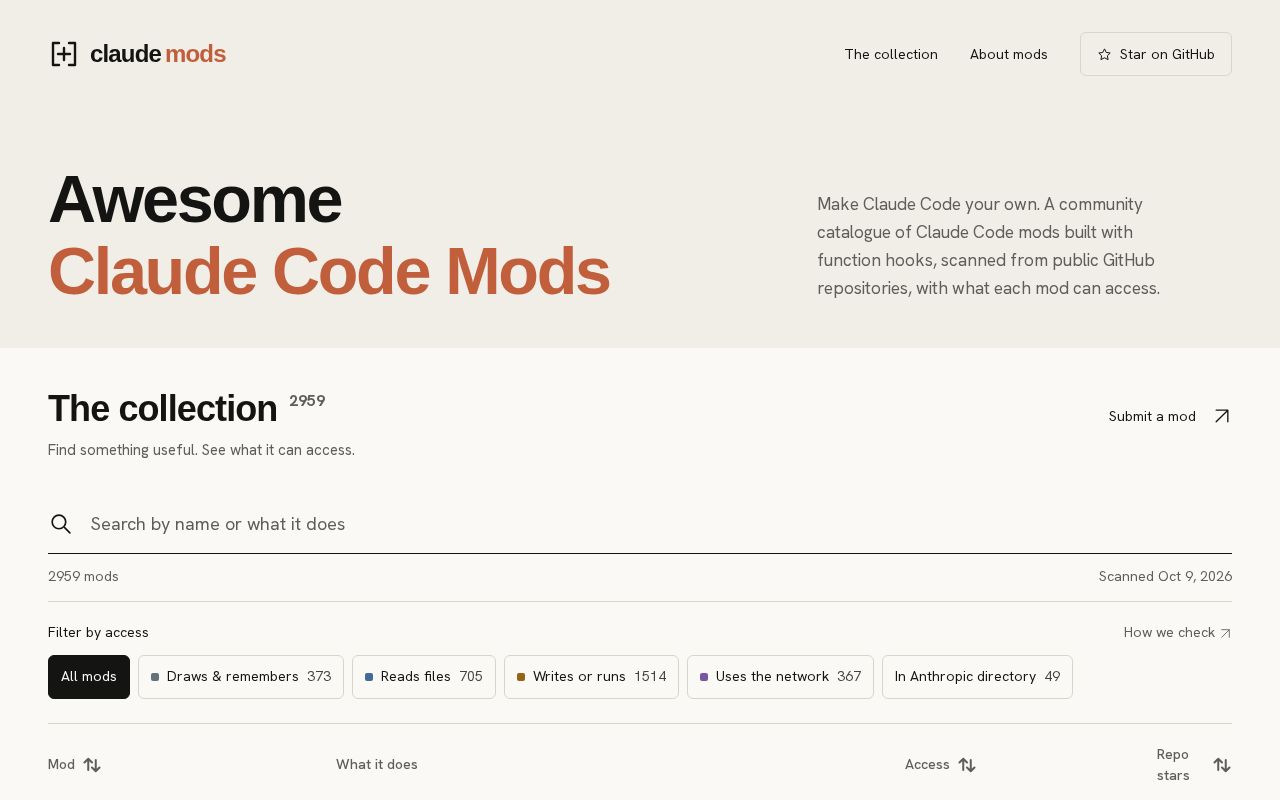Screen dimensions: 1280x800
Task: Click the claude mods bracket logo icon
Action: [x=64, y=54]
